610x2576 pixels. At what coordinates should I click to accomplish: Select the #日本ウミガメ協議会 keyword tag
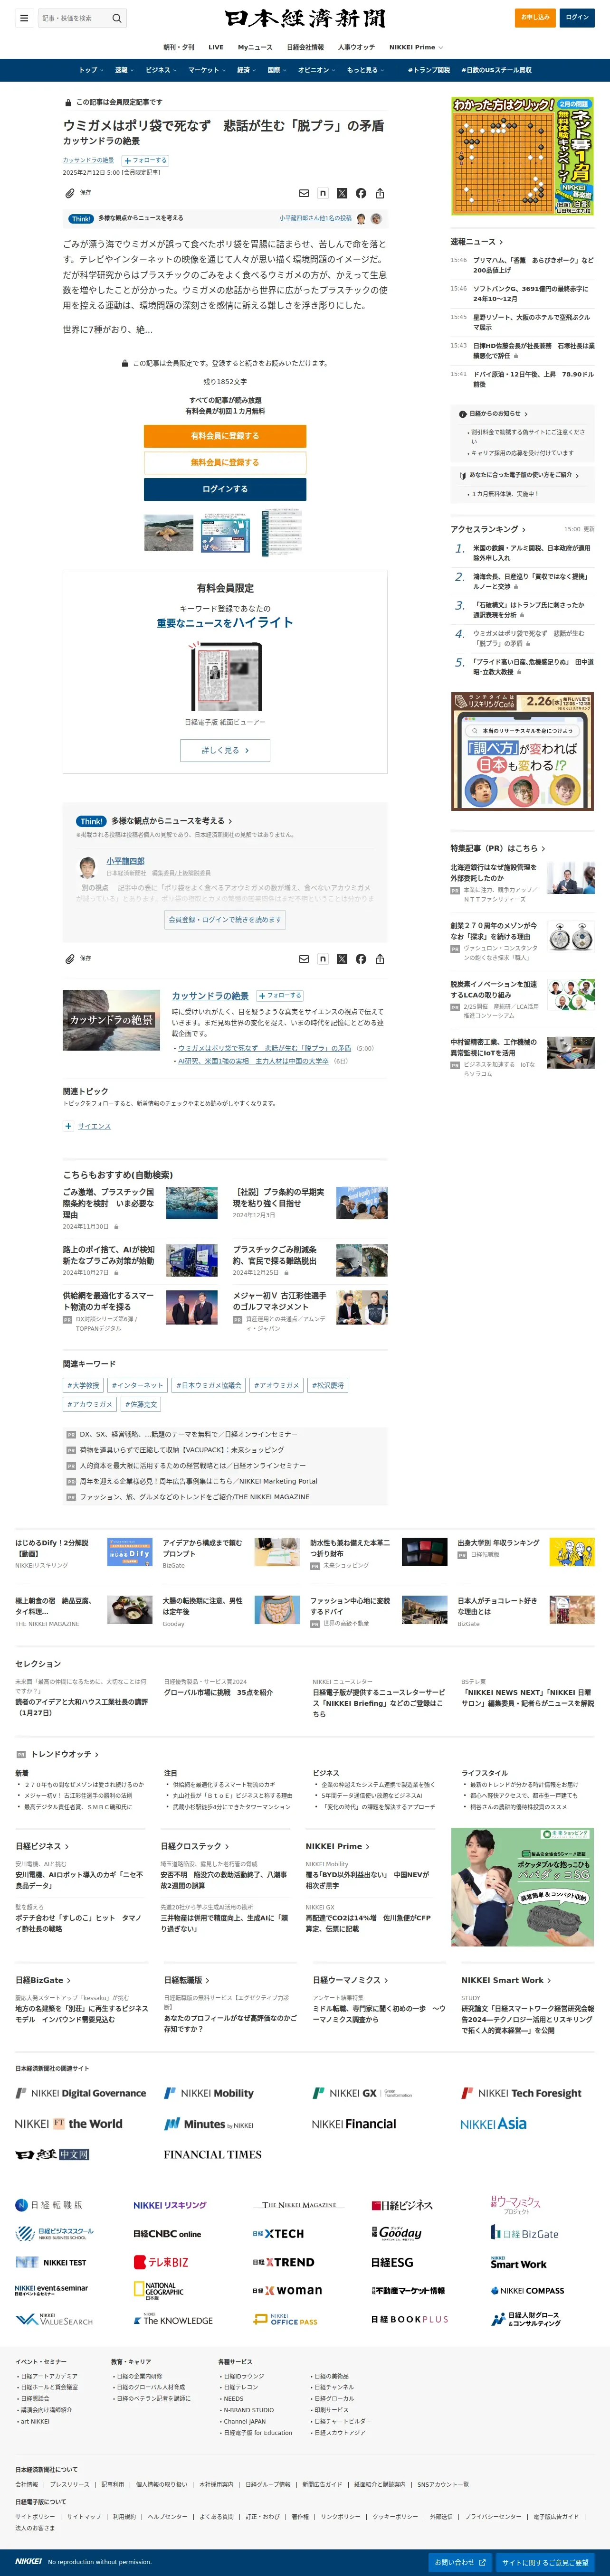pos(208,1385)
